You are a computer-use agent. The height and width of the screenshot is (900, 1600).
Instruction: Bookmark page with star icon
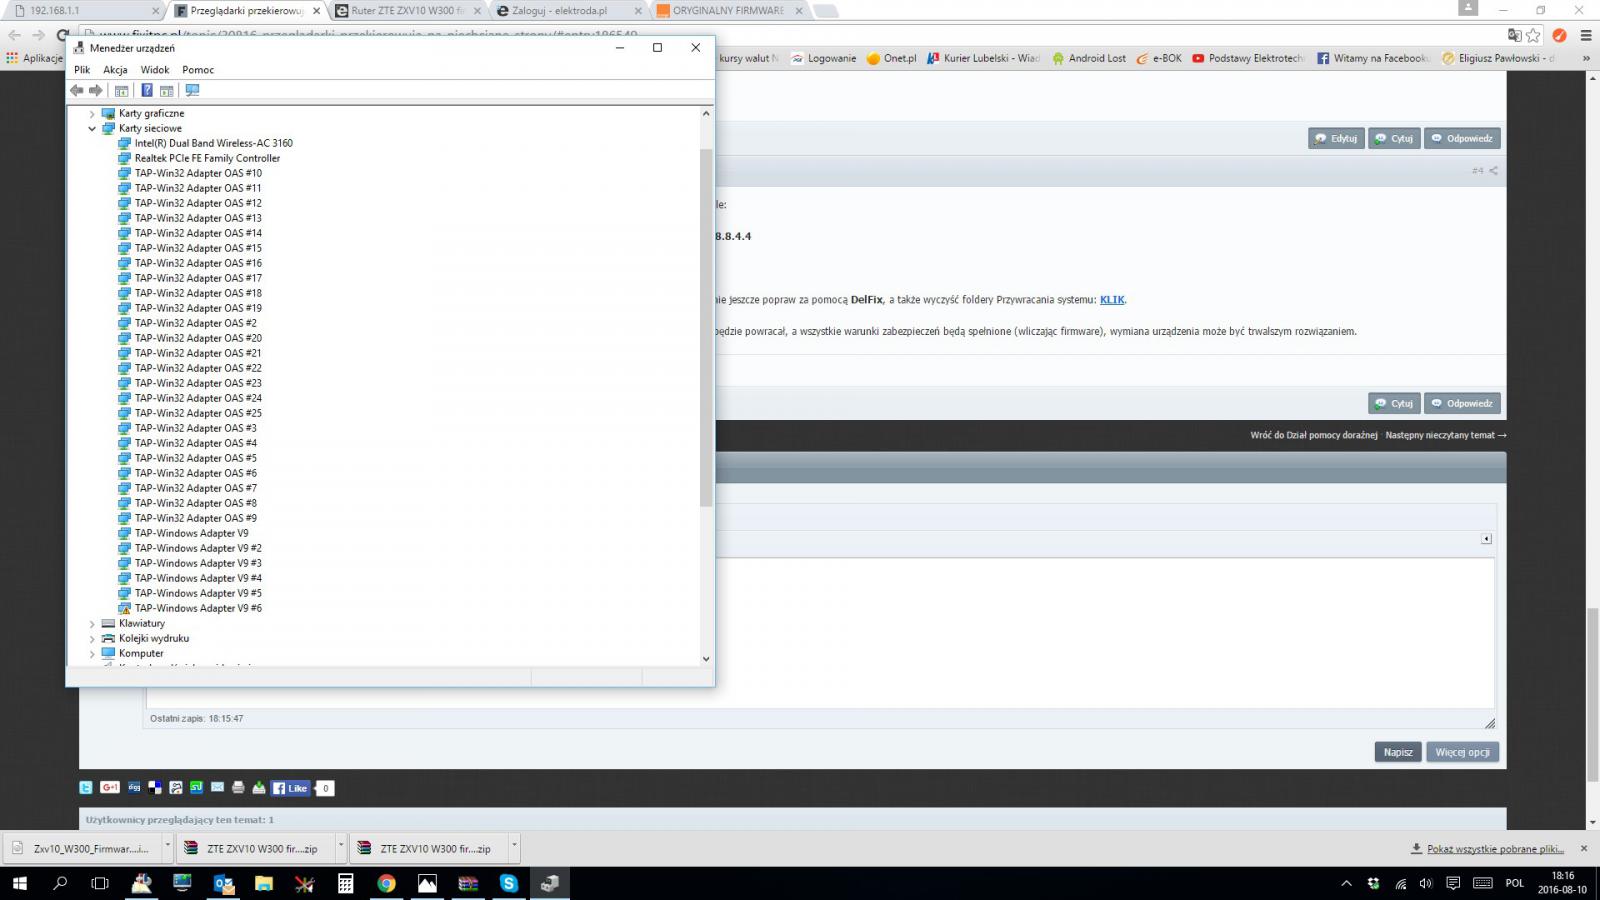pos(1534,35)
